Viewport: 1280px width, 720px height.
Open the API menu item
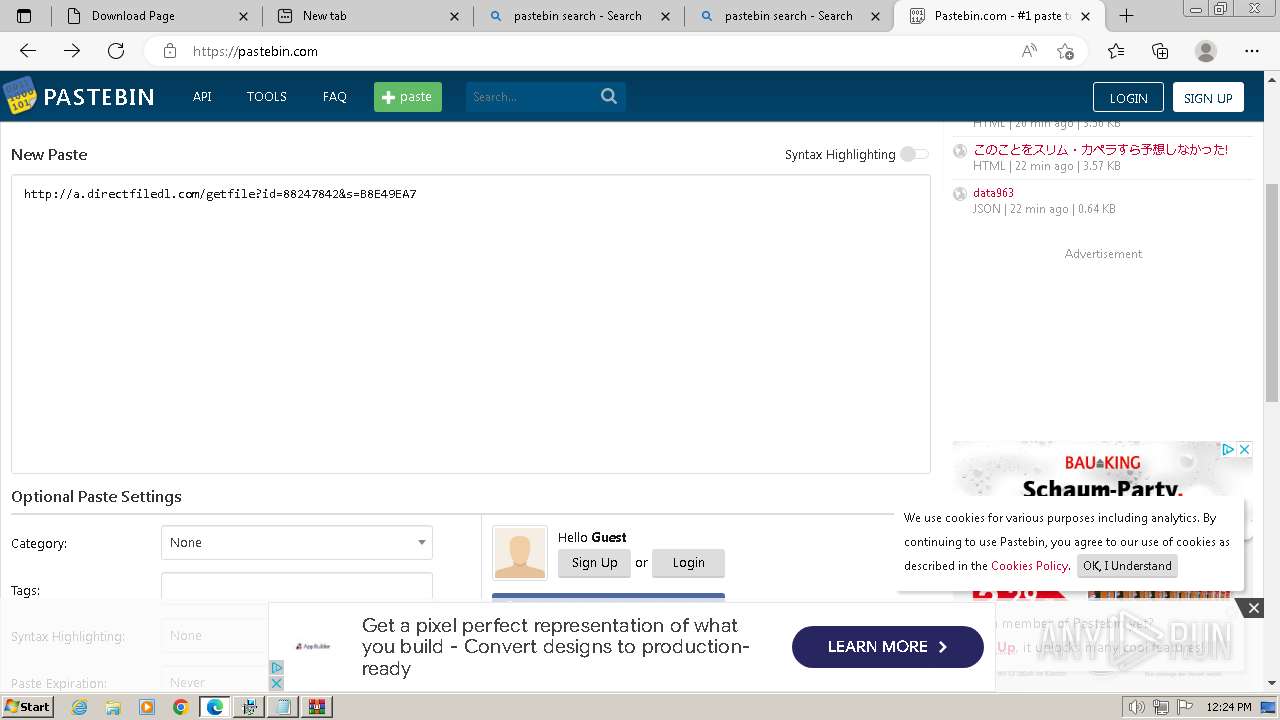(x=202, y=97)
